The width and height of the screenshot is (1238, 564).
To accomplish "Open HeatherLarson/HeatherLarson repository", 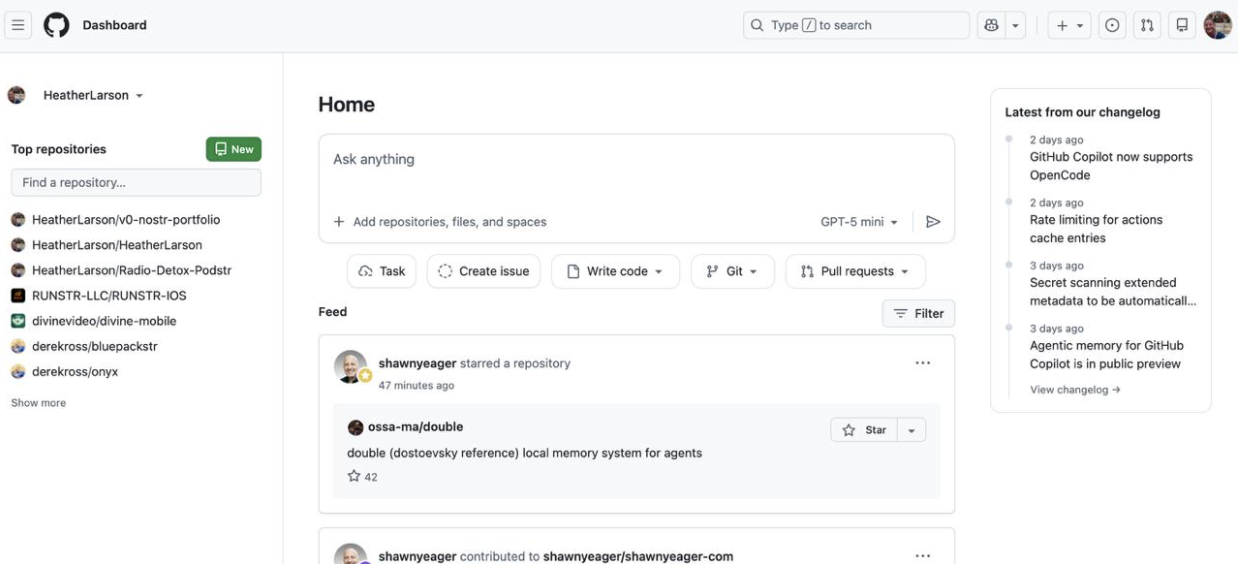I will click(117, 244).
